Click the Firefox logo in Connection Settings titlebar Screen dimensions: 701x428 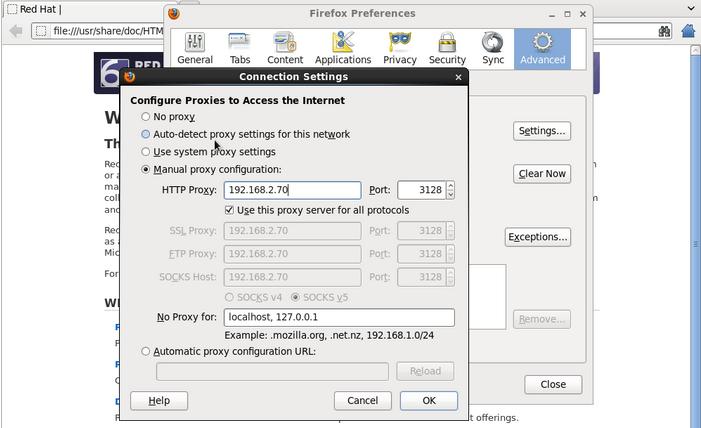(130, 76)
